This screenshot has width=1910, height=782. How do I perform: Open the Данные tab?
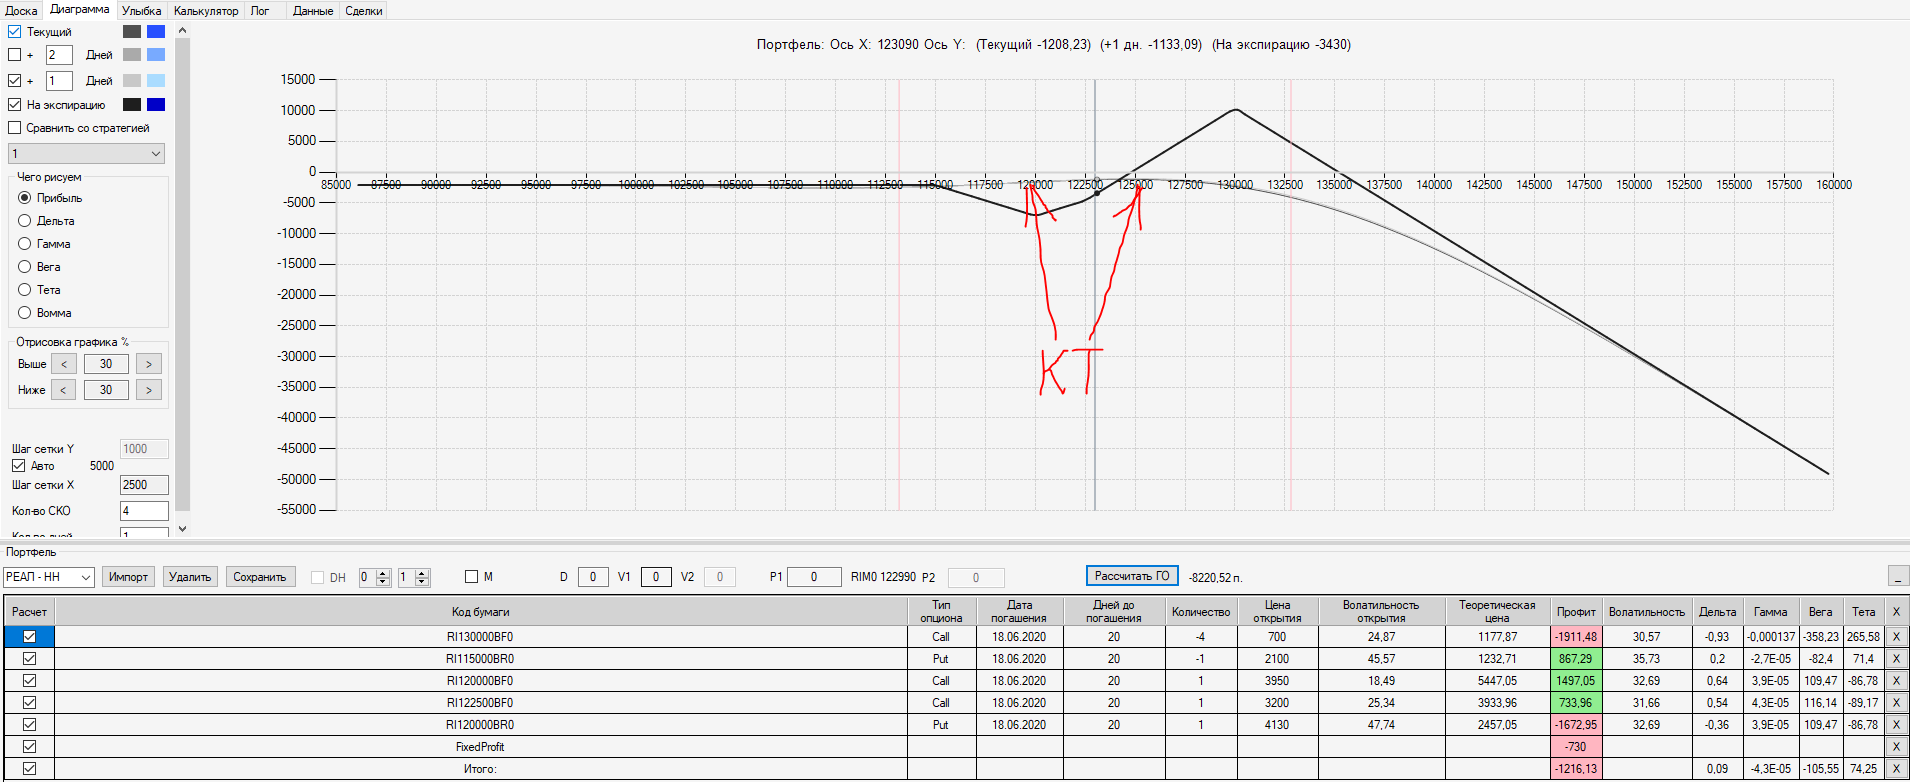(313, 11)
